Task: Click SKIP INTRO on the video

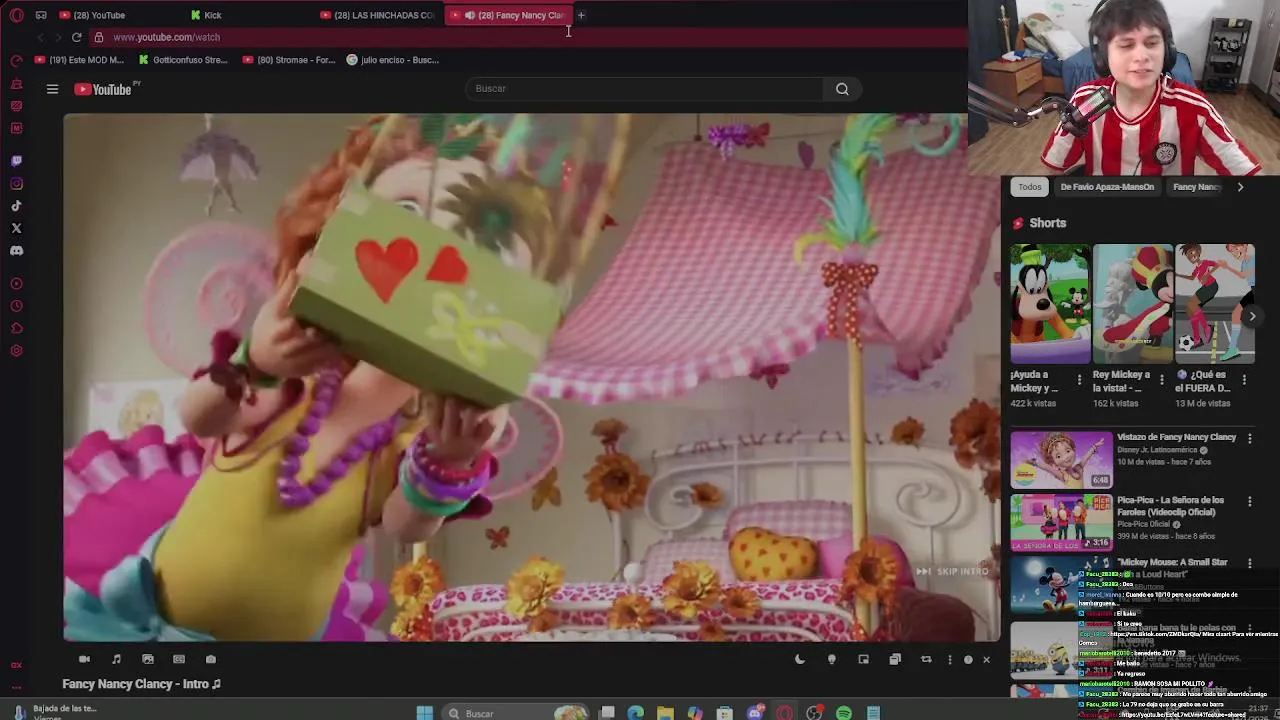Action: tap(952, 571)
